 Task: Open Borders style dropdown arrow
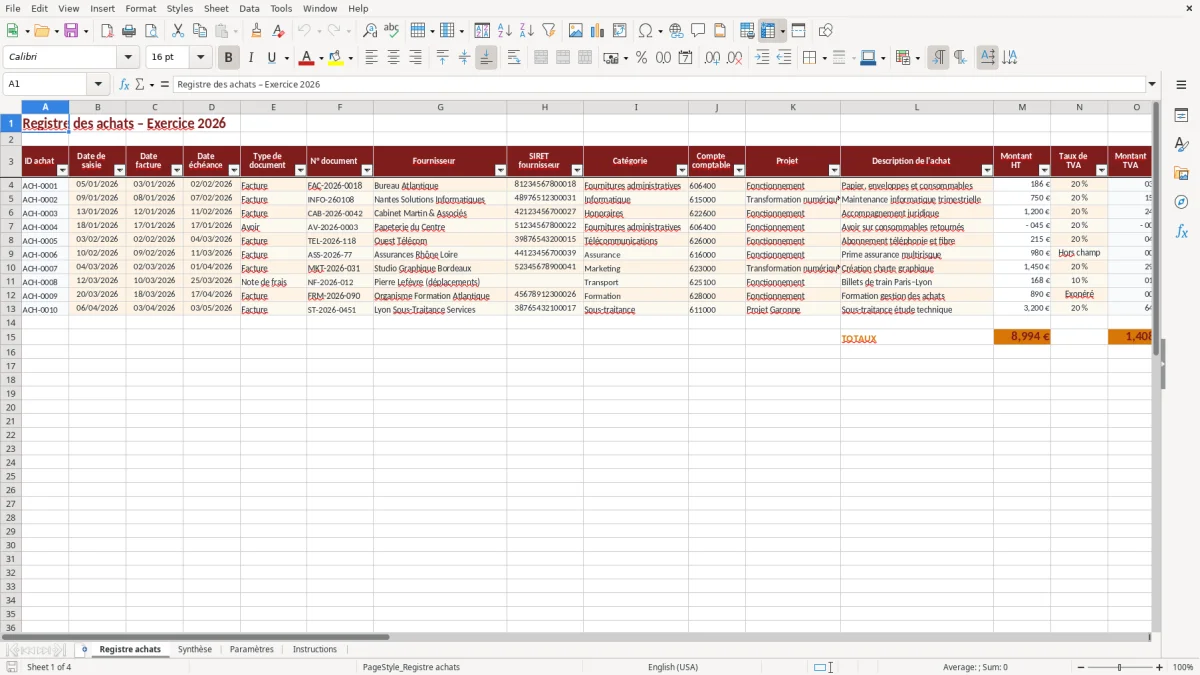point(823,58)
